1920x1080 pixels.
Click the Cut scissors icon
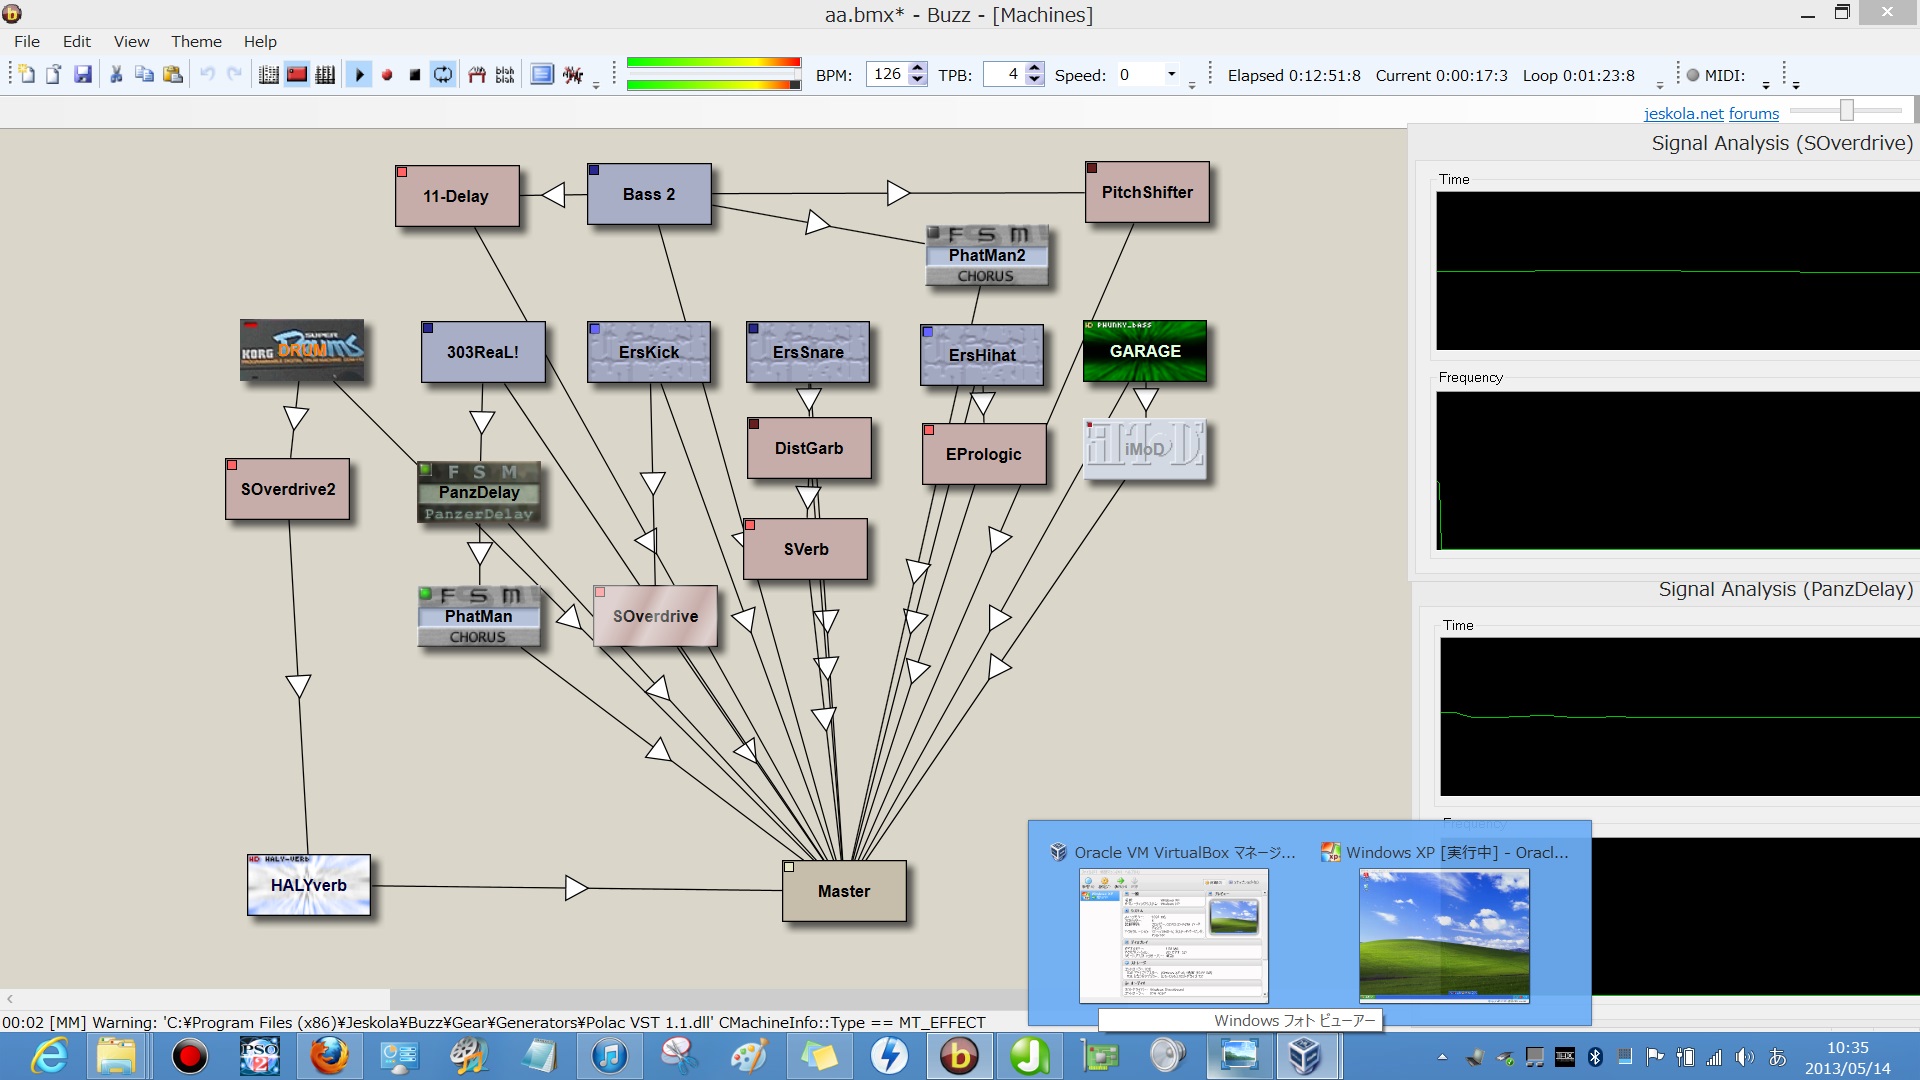pyautogui.click(x=116, y=75)
